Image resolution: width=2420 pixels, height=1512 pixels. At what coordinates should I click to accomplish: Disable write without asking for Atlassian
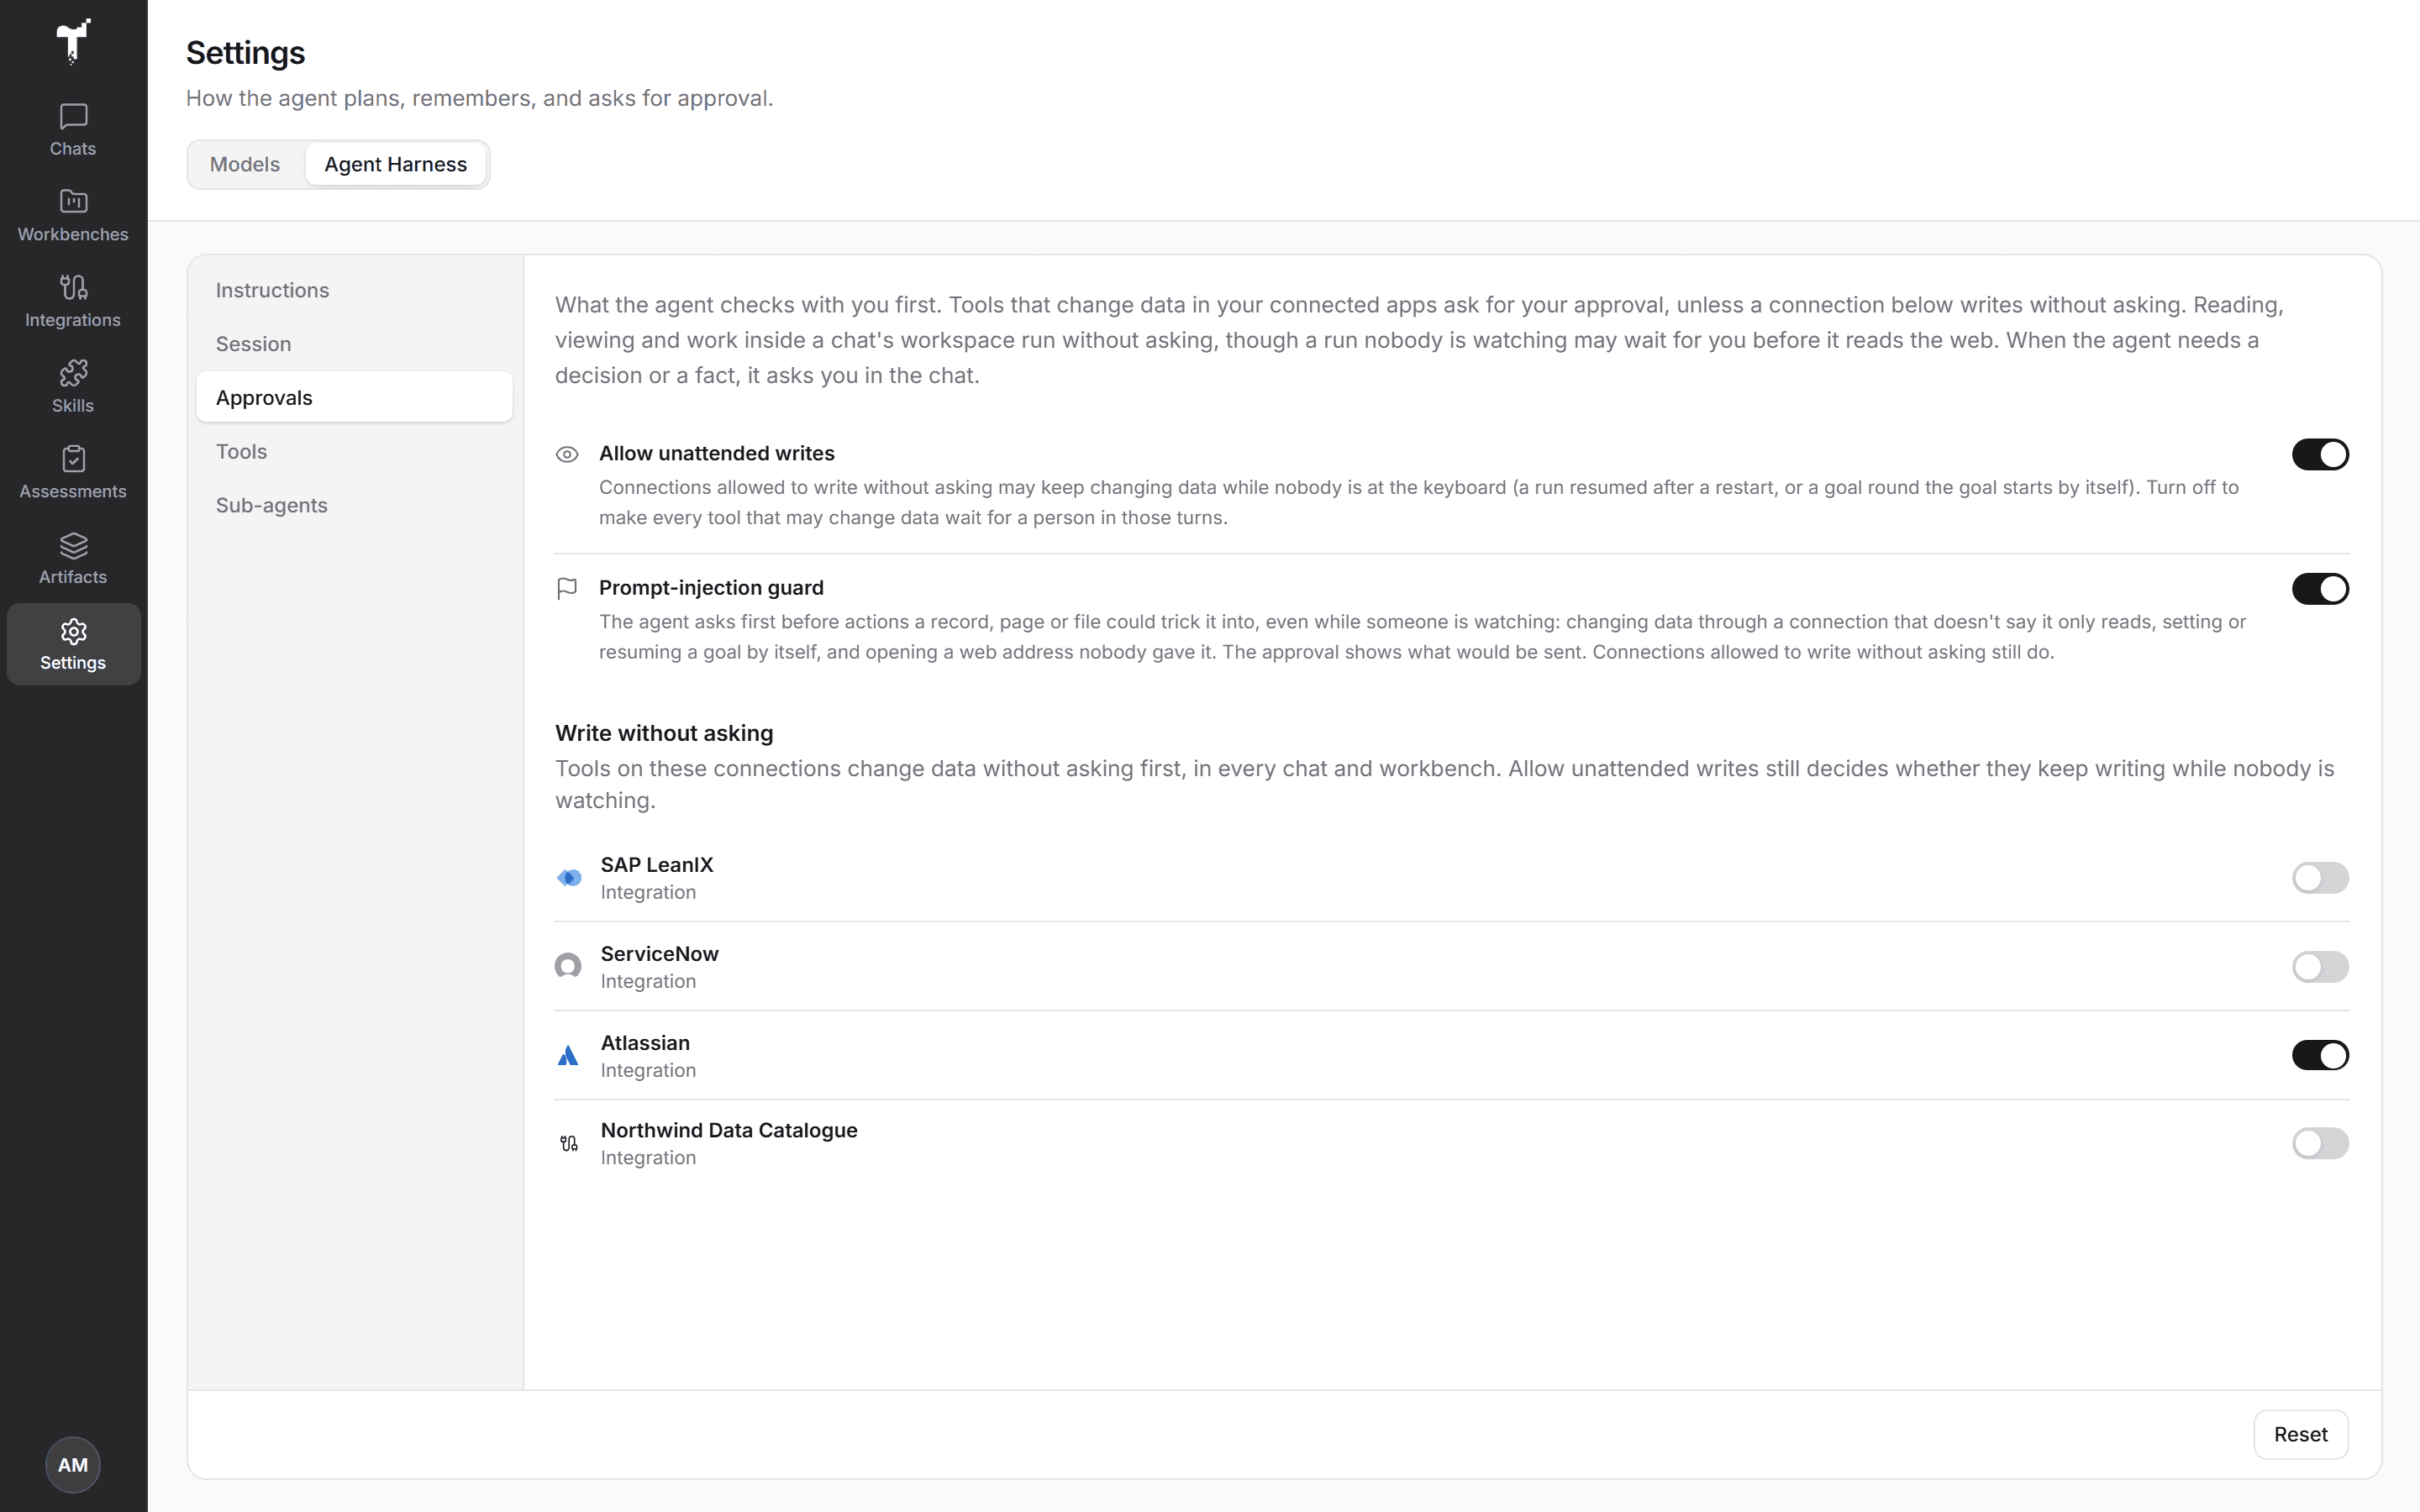(2320, 1055)
